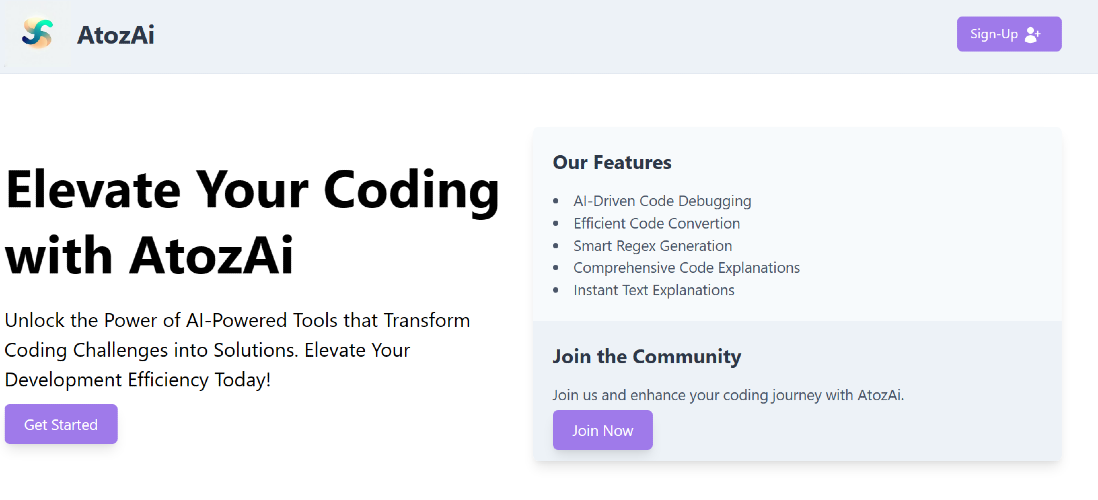
Task: Click Instant Text Explanations list item
Action: (x=654, y=290)
